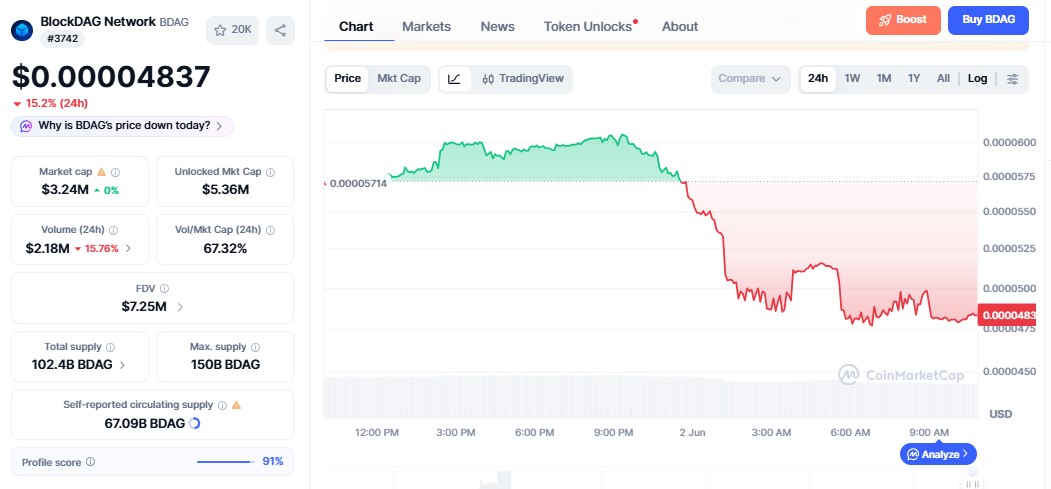The image size is (1051, 489).
Task: Click the 15.2% (24h) change text
Action: pyautogui.click(x=57, y=104)
